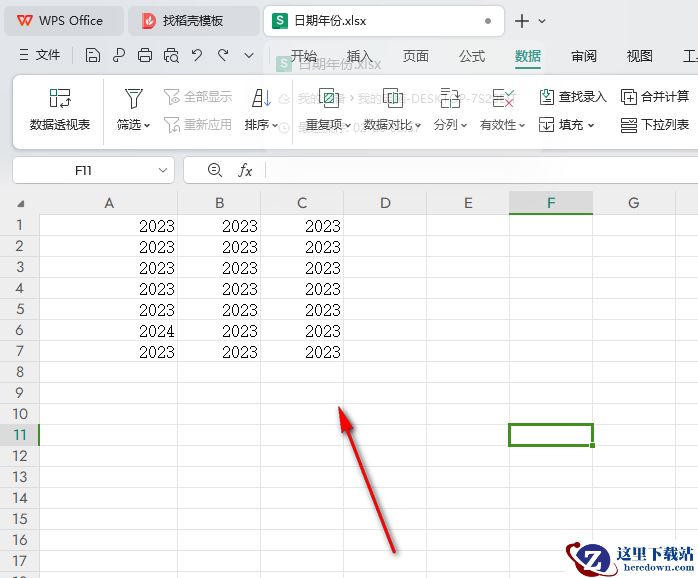Image resolution: width=698 pixels, height=578 pixels.
Task: Click cell B4 containing 2023
Action: tap(219, 289)
